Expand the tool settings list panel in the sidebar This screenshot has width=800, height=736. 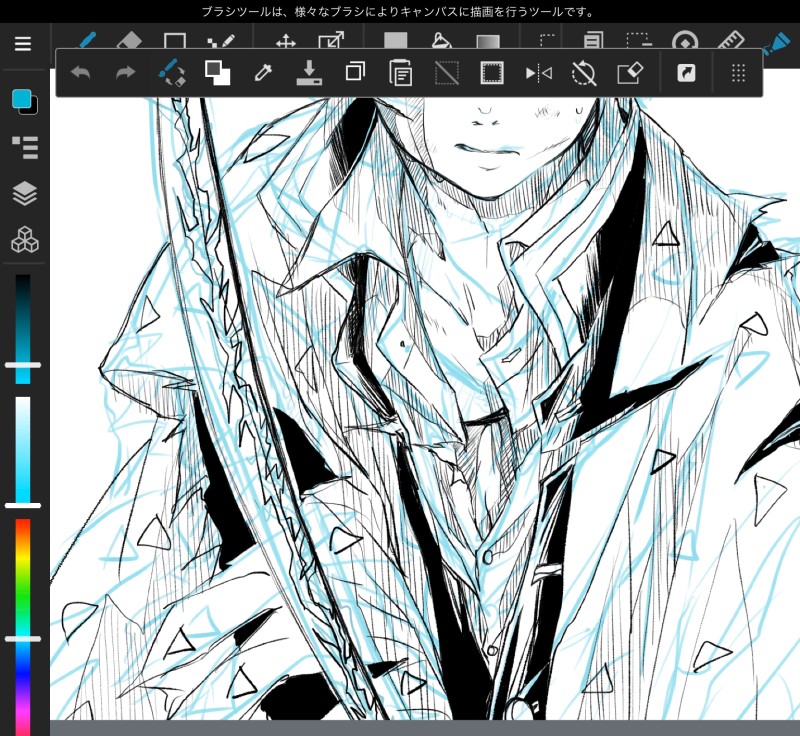coord(24,148)
